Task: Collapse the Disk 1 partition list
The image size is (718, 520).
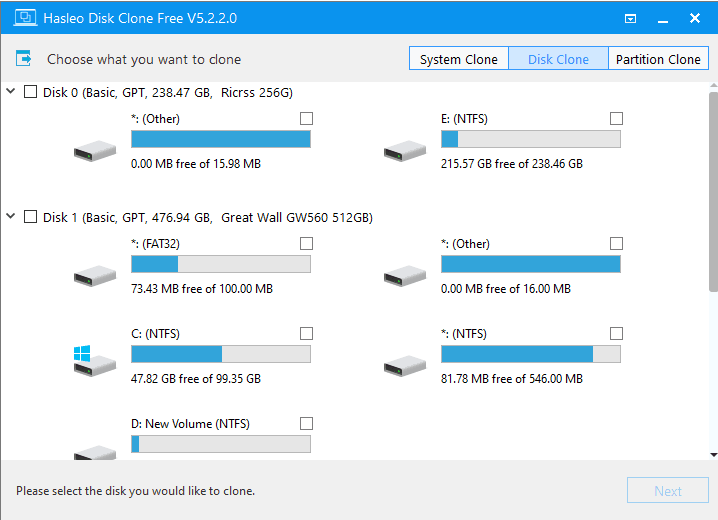Action: tap(11, 216)
